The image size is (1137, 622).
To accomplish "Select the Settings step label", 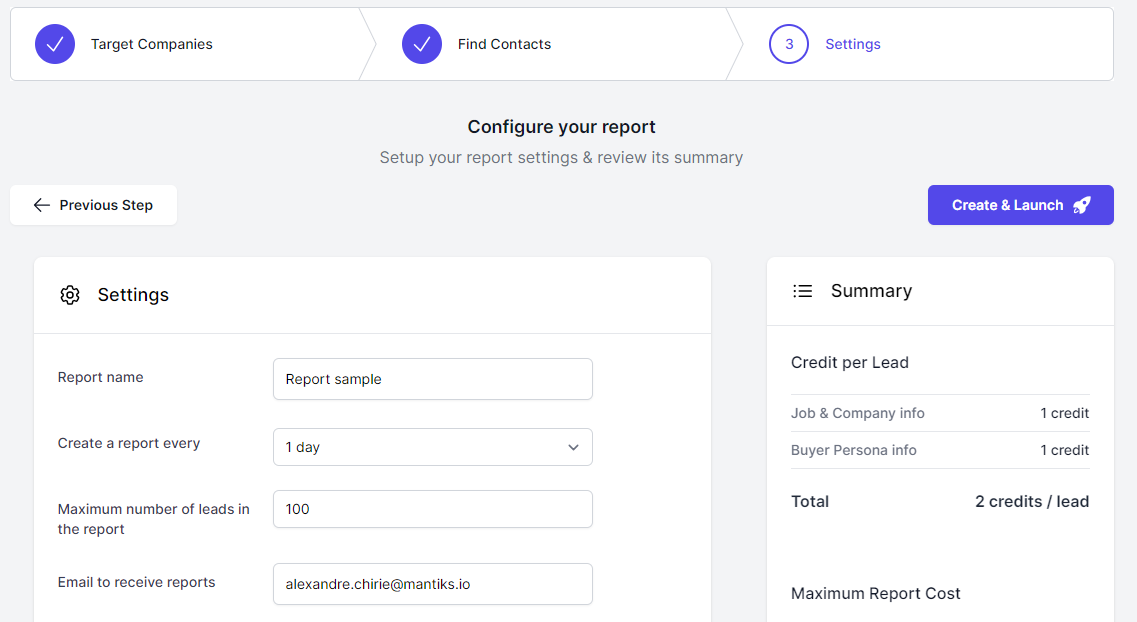I will [x=852, y=44].
